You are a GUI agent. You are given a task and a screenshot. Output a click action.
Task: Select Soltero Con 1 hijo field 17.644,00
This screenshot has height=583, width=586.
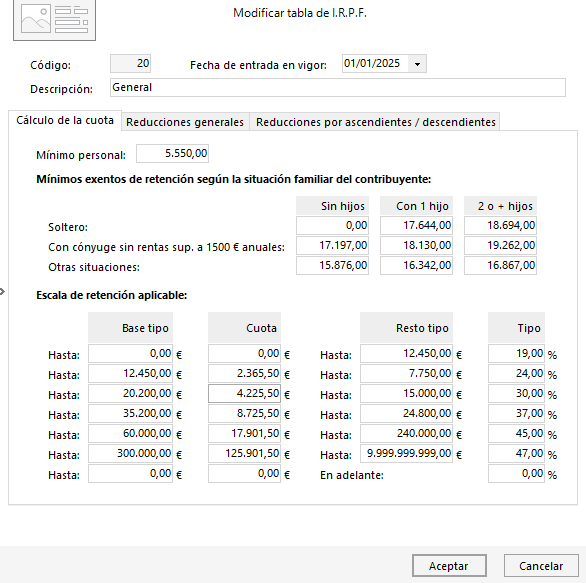(x=416, y=225)
